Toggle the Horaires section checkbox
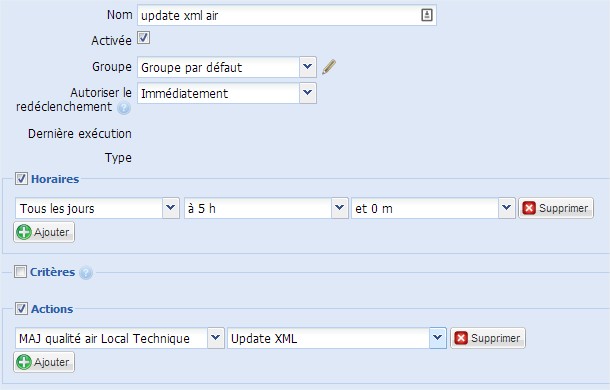This screenshot has height=390, width=610. pos(21,179)
